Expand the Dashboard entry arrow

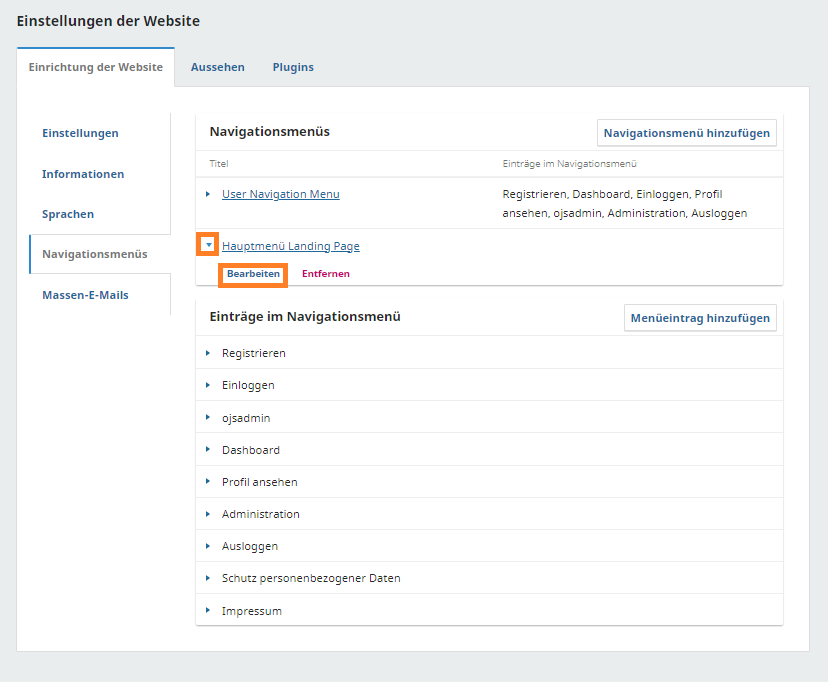coord(208,449)
